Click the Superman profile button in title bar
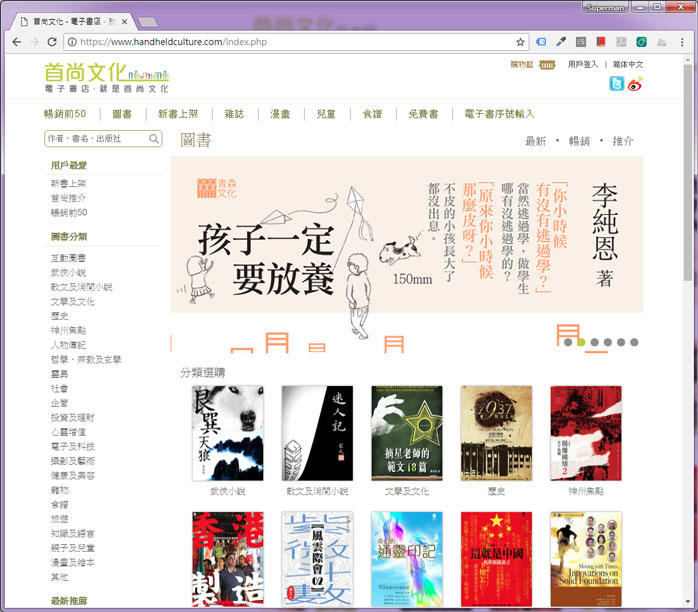Image resolution: width=698 pixels, height=612 pixels. [x=605, y=8]
